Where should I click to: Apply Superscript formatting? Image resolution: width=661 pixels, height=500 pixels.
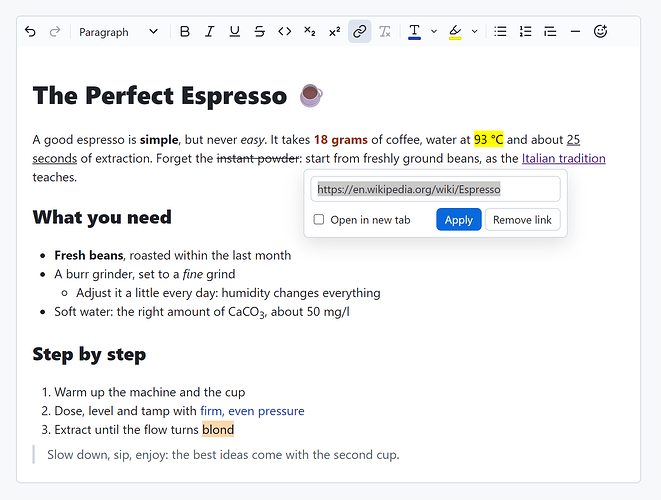tap(335, 32)
